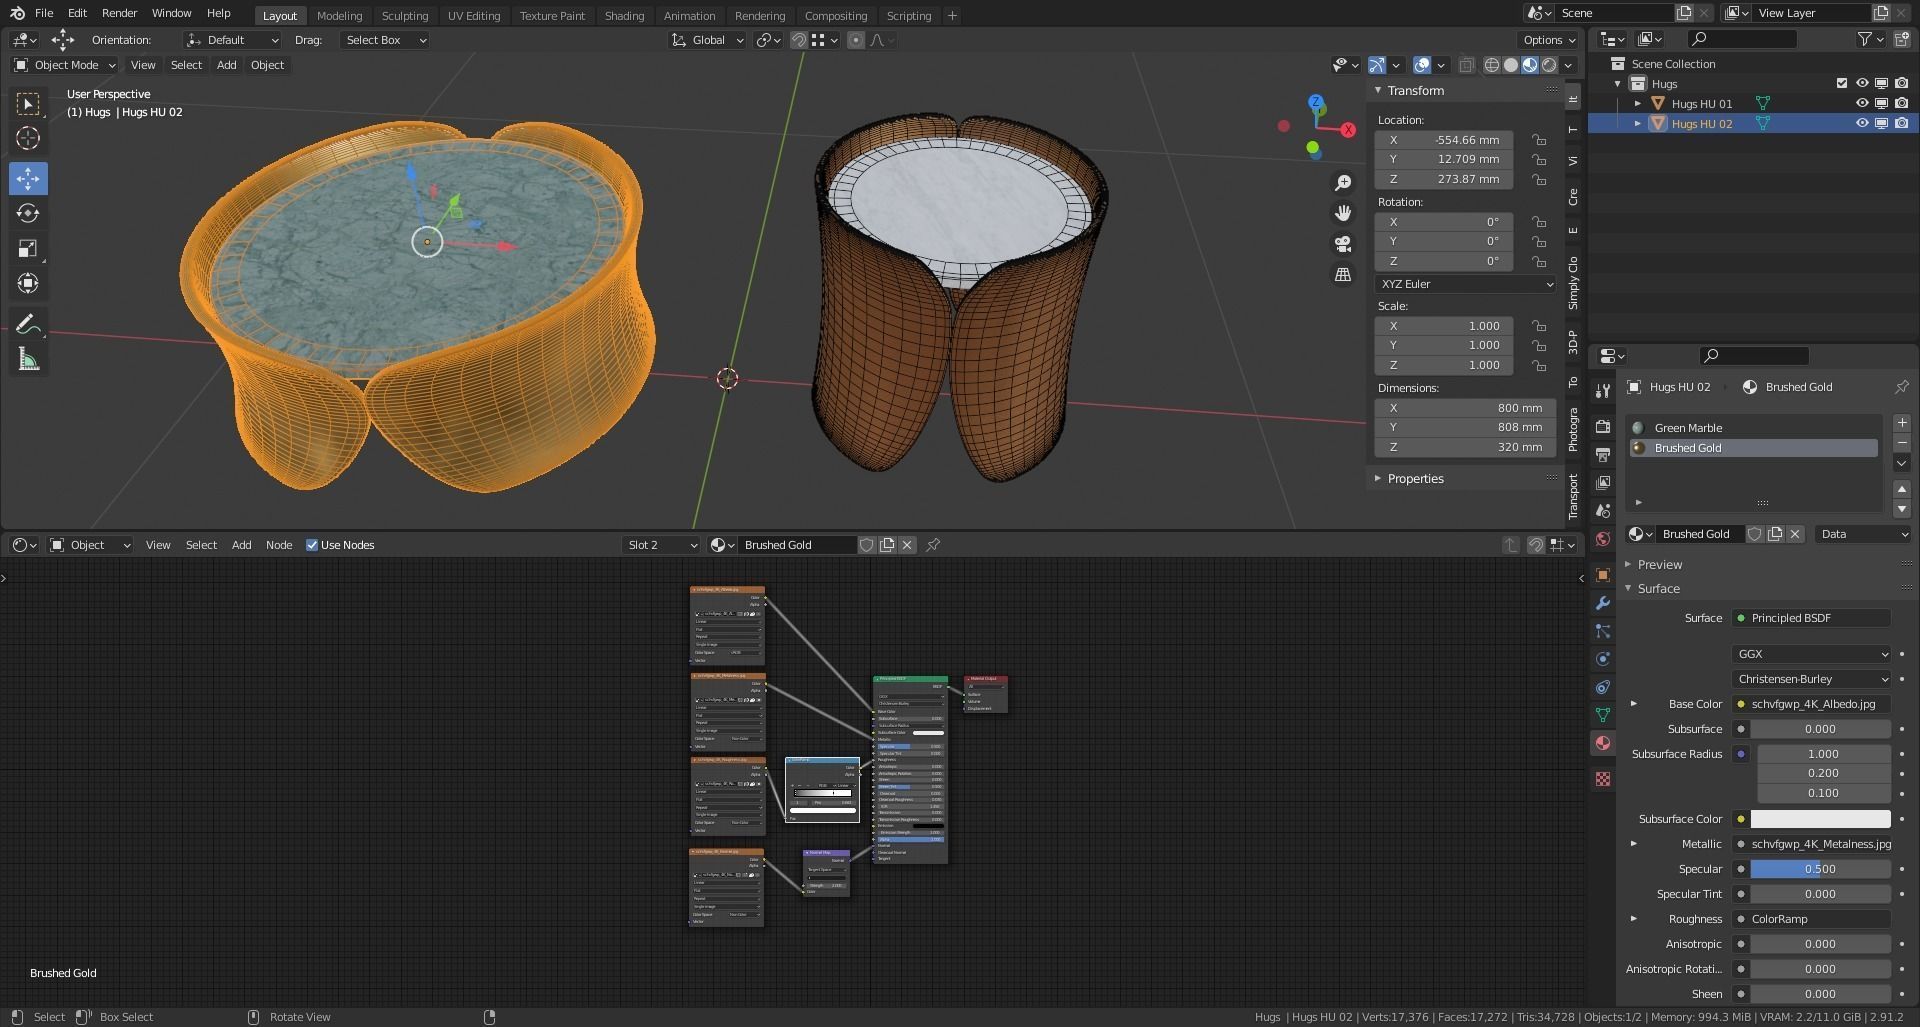Switch to orthographic view grid icon

[x=1343, y=274]
